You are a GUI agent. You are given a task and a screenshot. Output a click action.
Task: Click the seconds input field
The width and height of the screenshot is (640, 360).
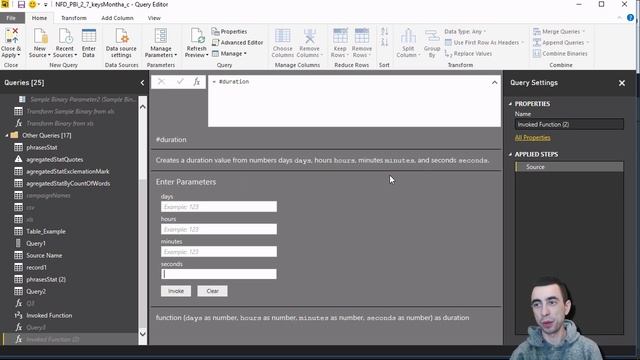(x=219, y=274)
